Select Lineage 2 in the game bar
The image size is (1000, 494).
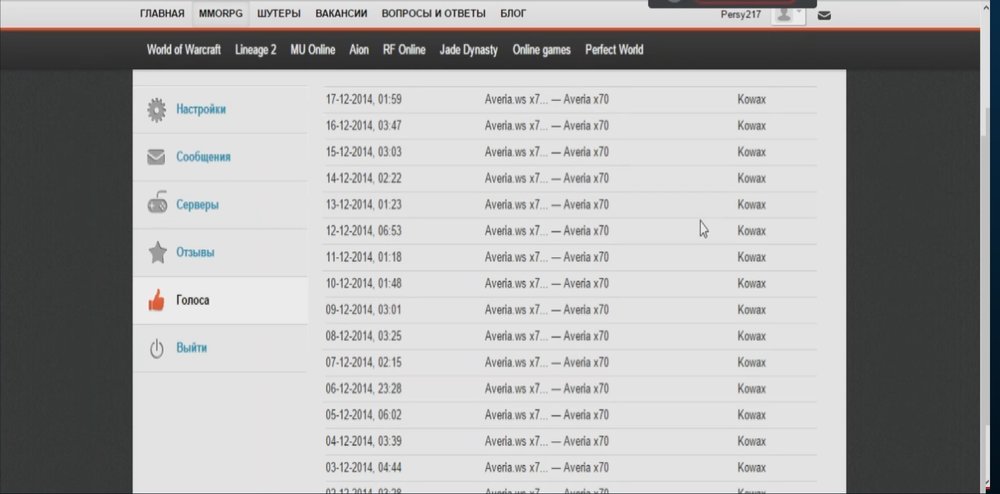click(255, 50)
